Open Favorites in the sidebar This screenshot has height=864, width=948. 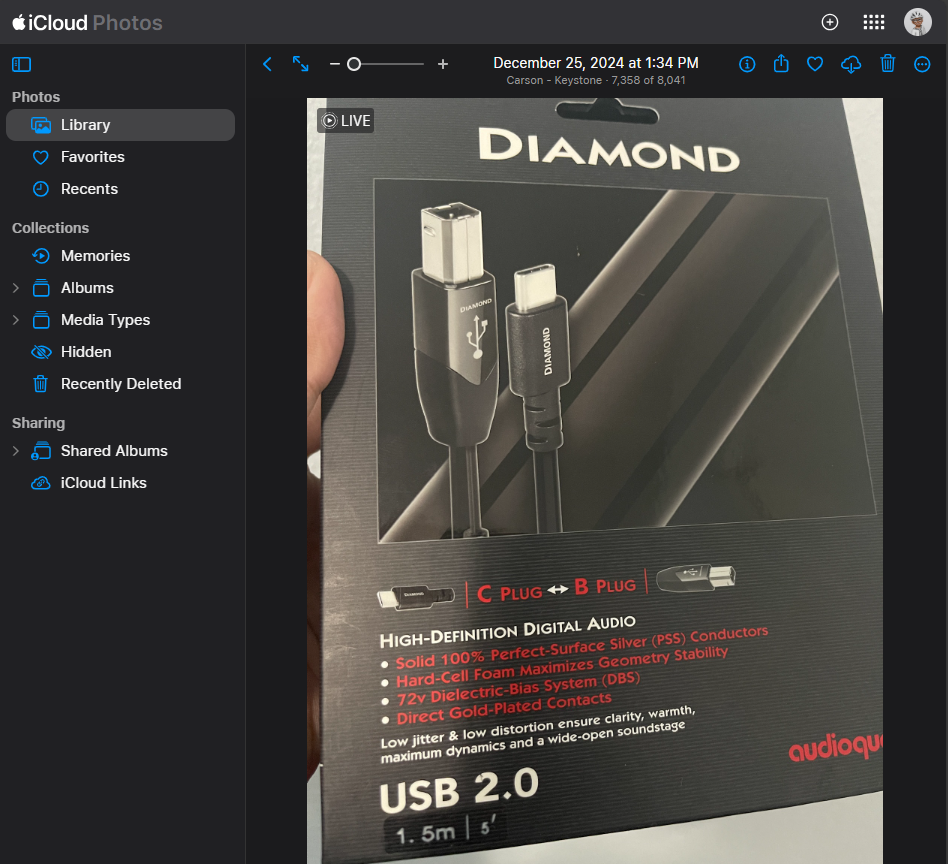(120, 157)
